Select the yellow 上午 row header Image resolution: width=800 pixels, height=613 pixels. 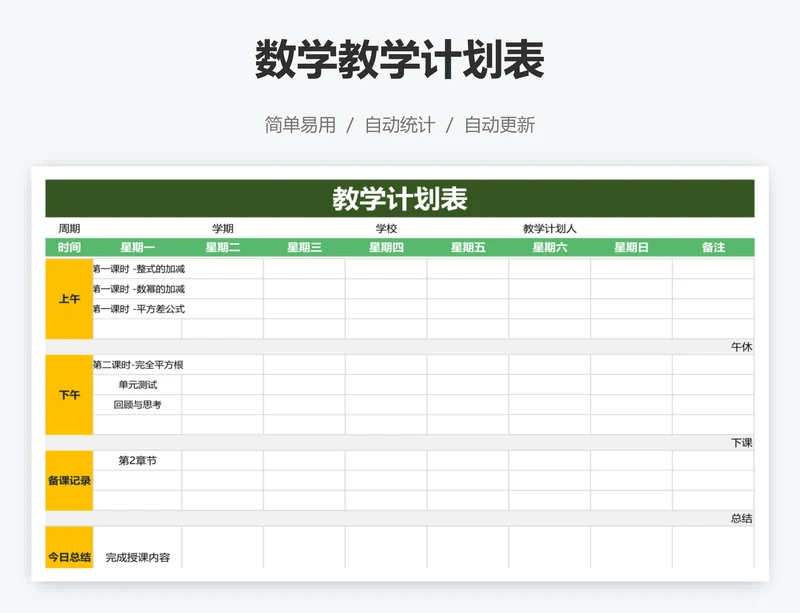tap(69, 299)
